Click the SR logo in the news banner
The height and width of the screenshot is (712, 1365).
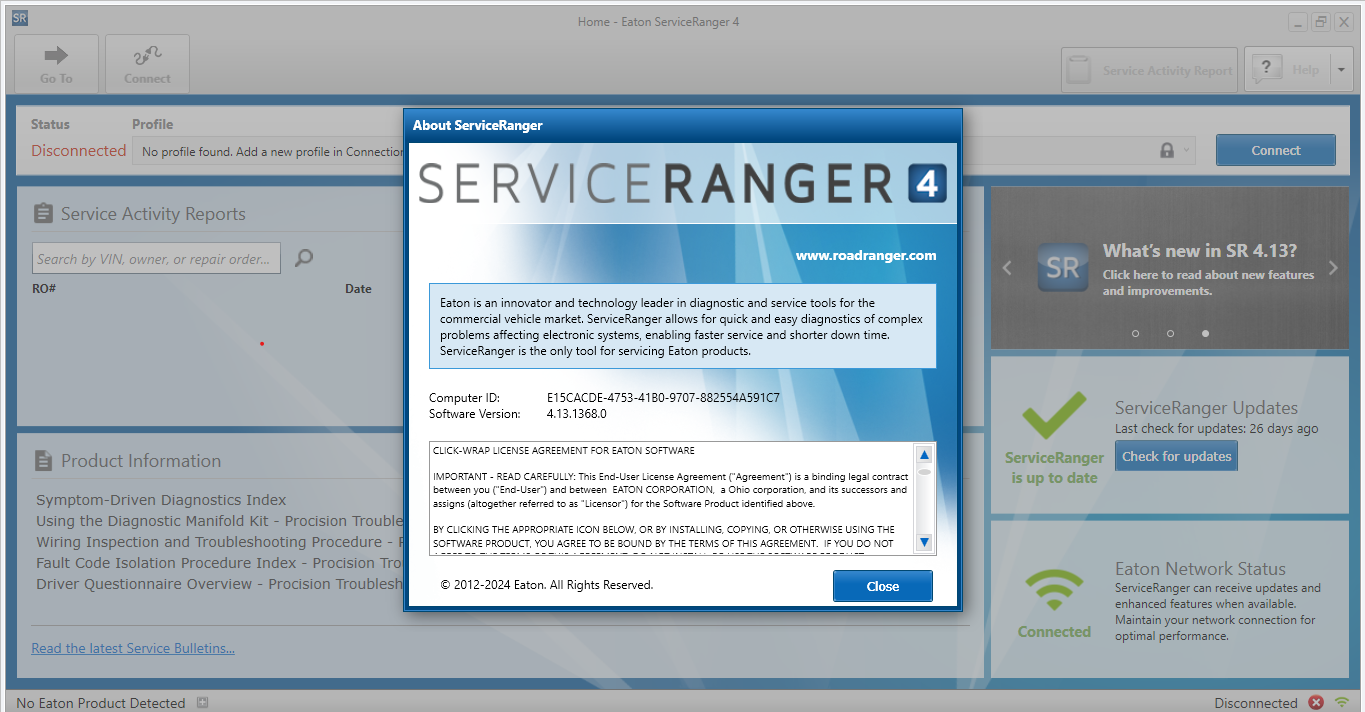[1062, 268]
